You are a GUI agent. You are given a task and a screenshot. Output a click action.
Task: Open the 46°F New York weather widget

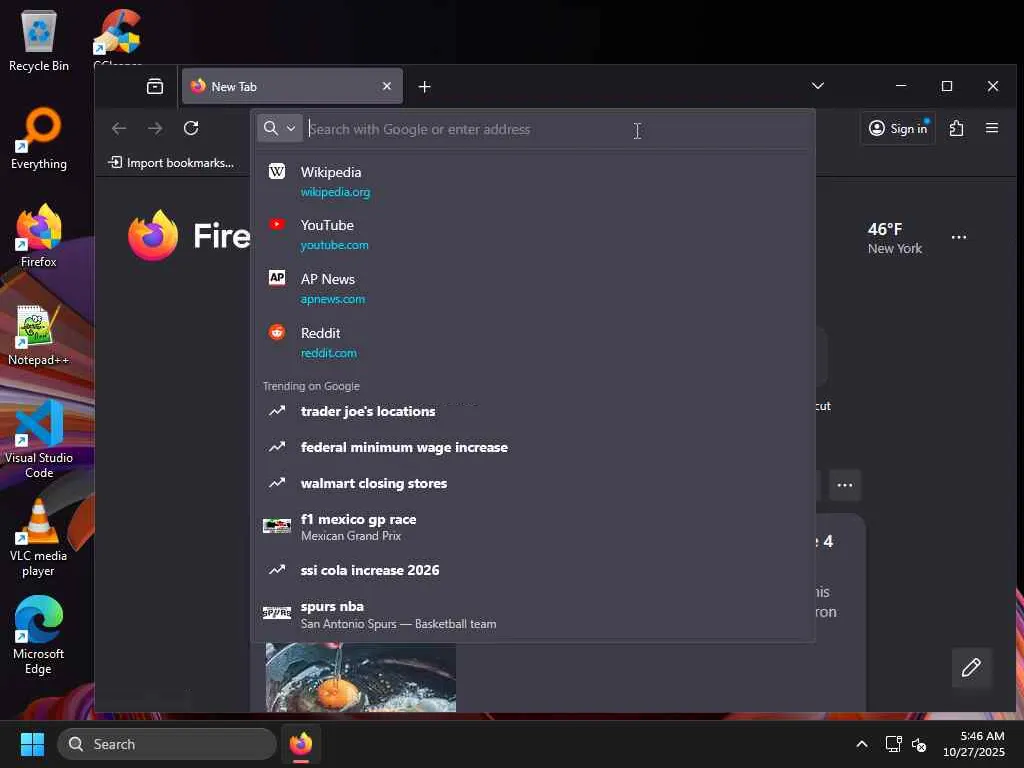[x=895, y=238]
